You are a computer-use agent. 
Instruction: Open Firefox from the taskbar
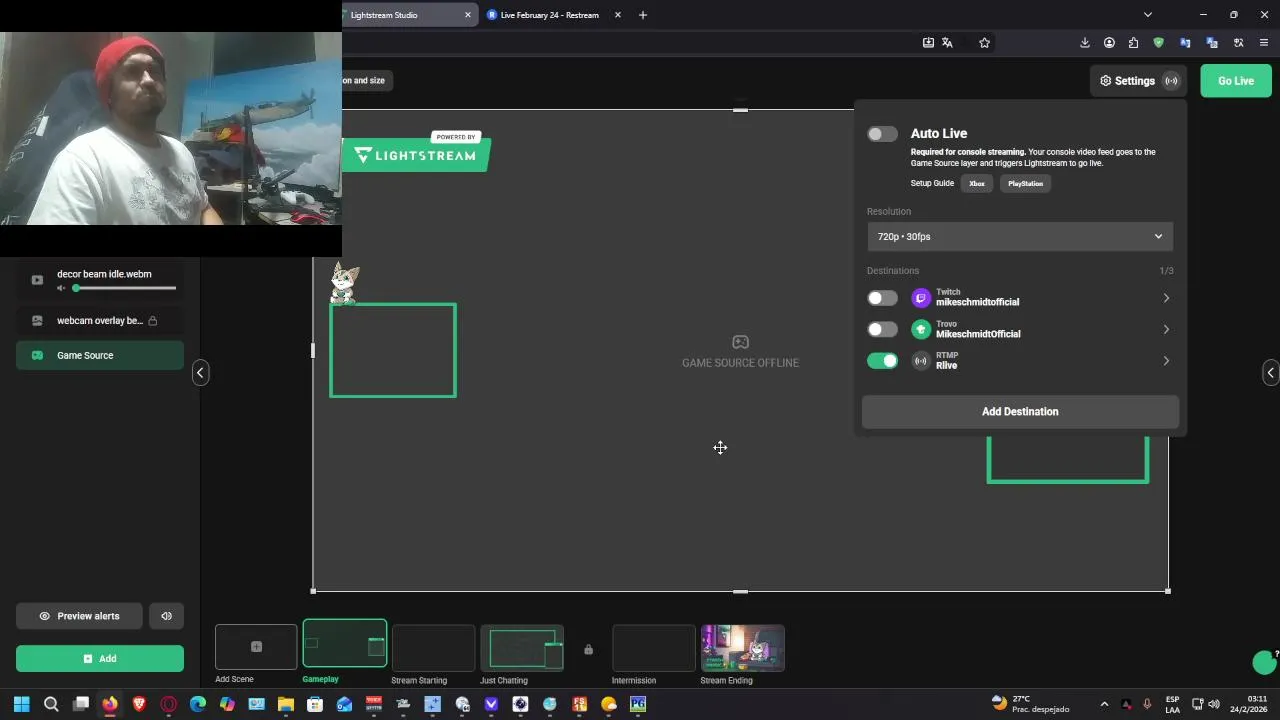[110, 704]
